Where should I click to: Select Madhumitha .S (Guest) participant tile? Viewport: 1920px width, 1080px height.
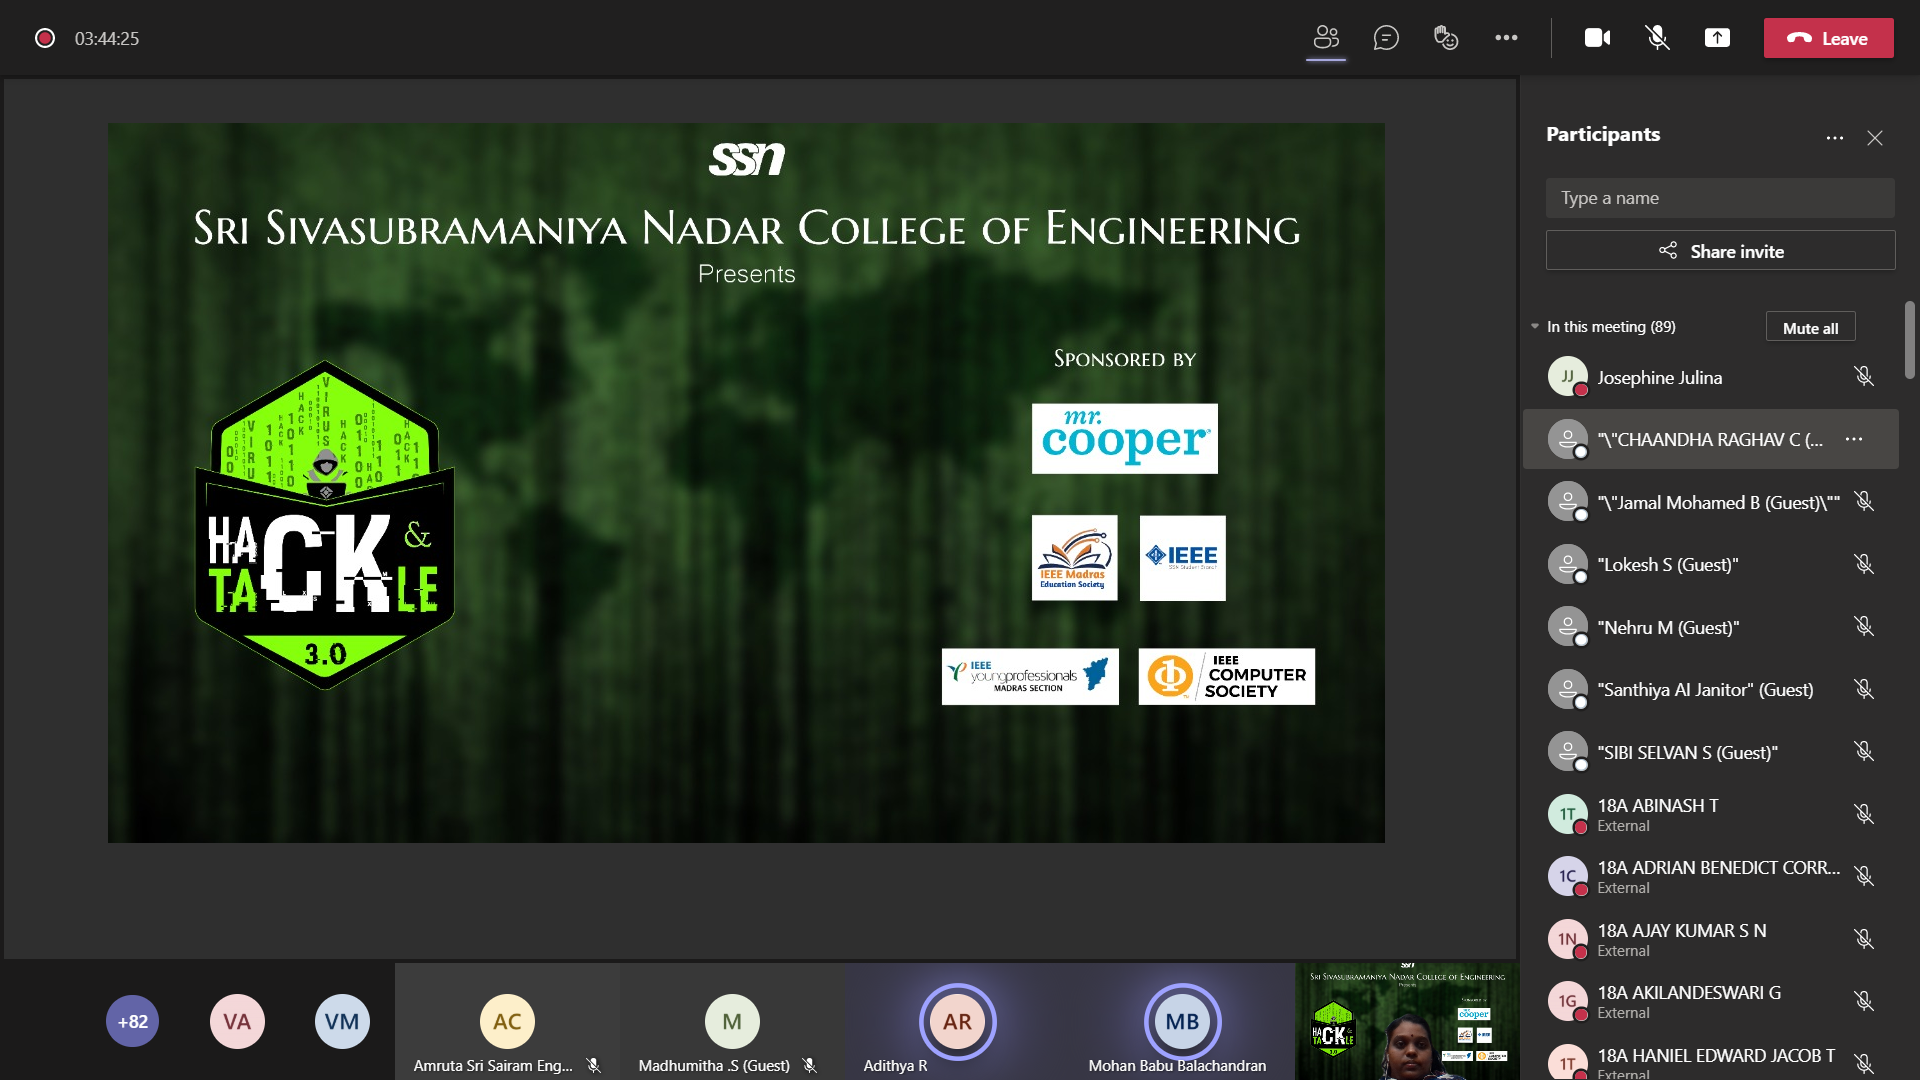coord(732,1021)
